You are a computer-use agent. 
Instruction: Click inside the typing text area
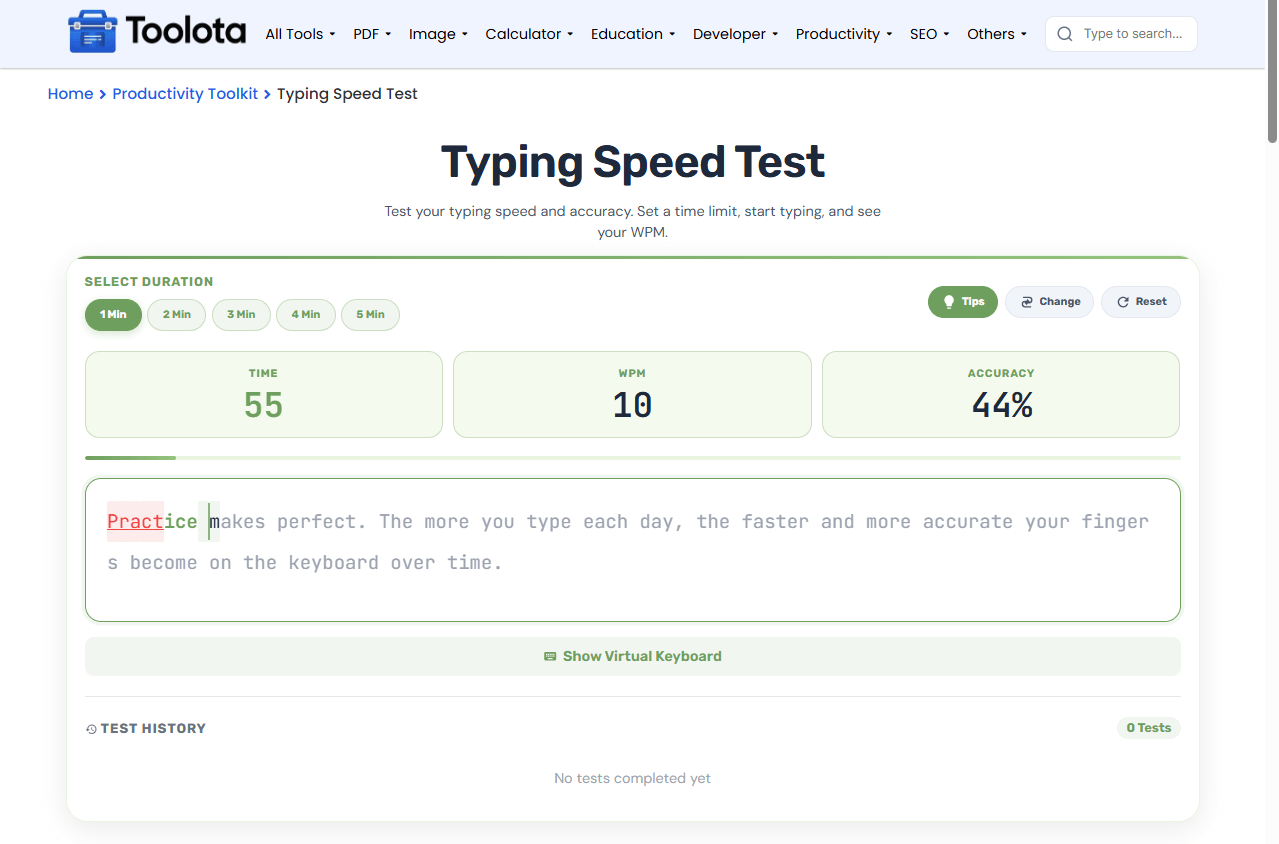pos(633,550)
